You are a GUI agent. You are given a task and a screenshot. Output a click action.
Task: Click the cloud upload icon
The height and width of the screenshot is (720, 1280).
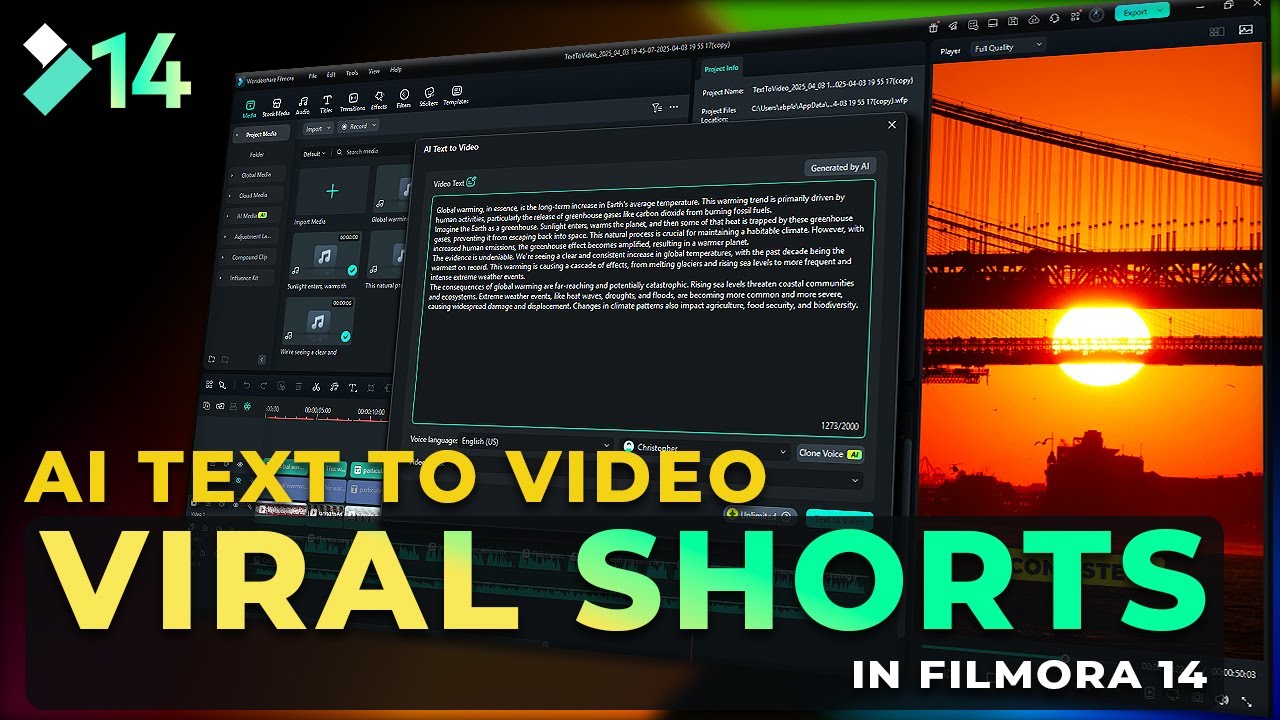click(x=1033, y=19)
